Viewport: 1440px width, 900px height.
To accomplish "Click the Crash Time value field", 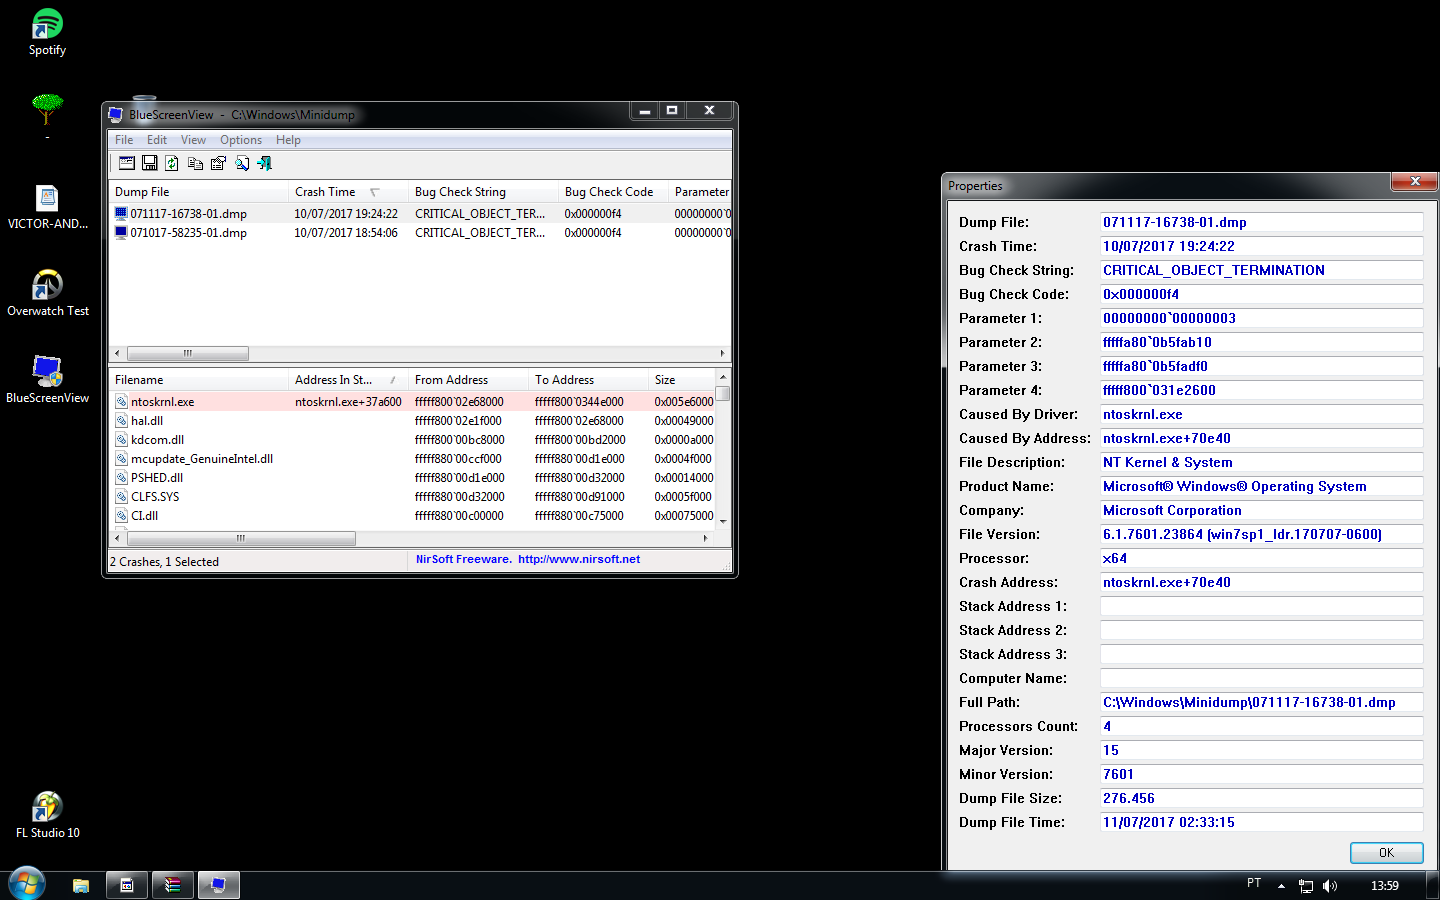I will point(1261,246).
